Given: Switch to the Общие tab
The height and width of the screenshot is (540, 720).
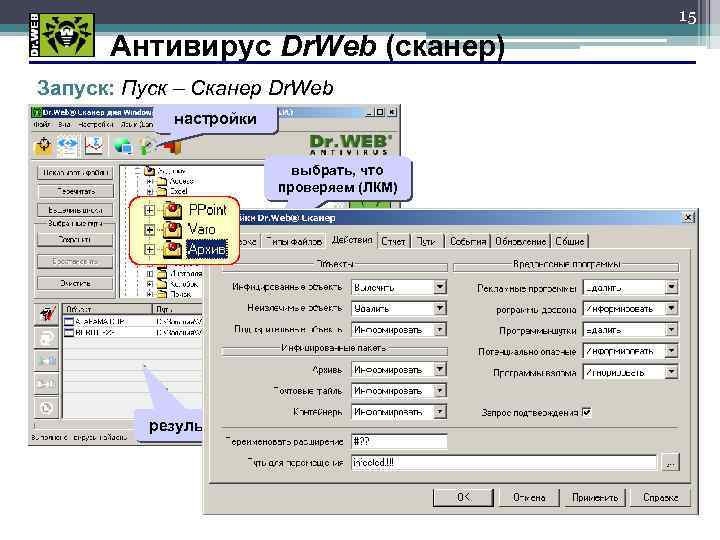Looking at the screenshot, I should pos(569,241).
